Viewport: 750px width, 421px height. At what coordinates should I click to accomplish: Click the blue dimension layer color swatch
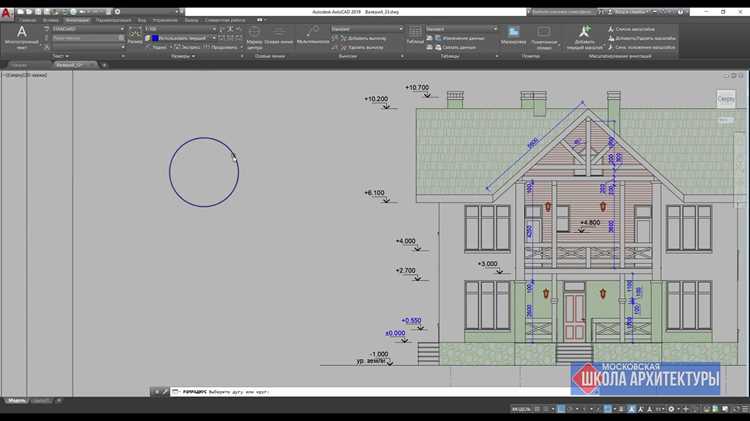155,38
